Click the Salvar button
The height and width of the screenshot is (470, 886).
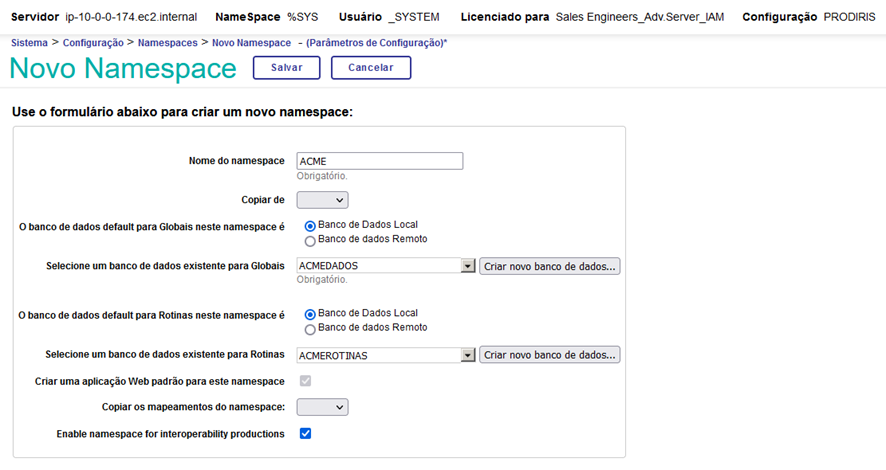(286, 68)
